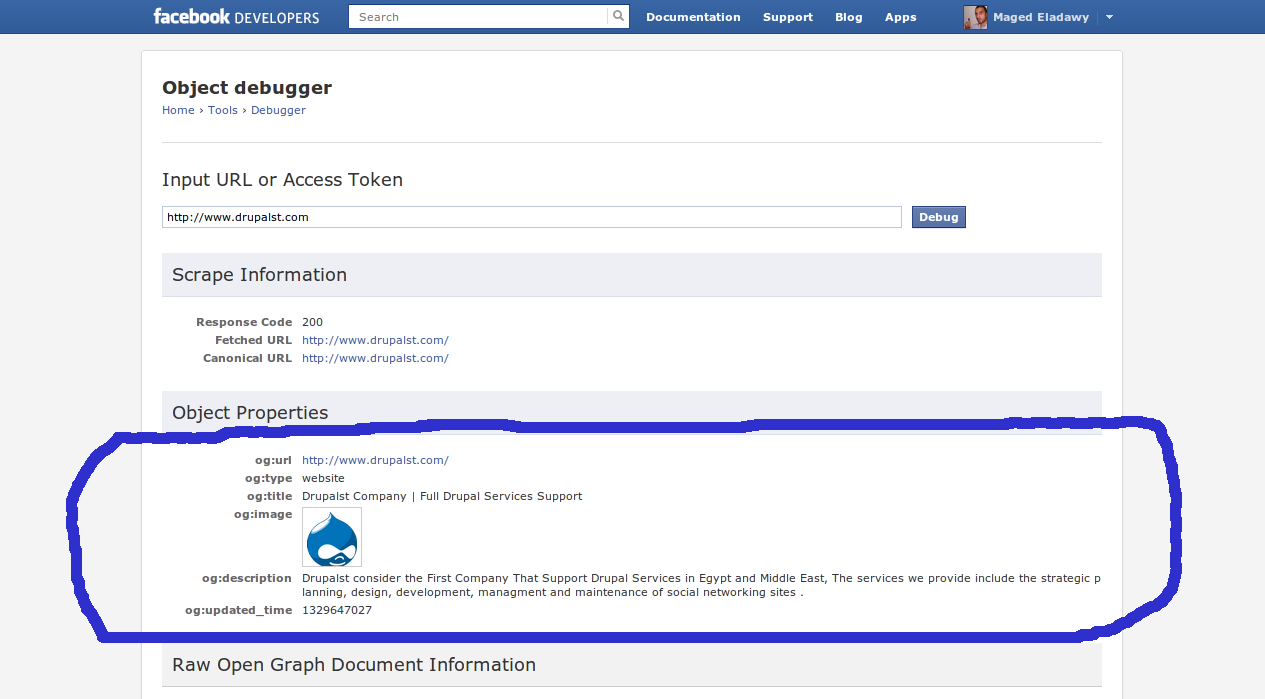Image resolution: width=1265 pixels, height=699 pixels.
Task: Expand the account dropdown arrow
Action: coord(1109,17)
